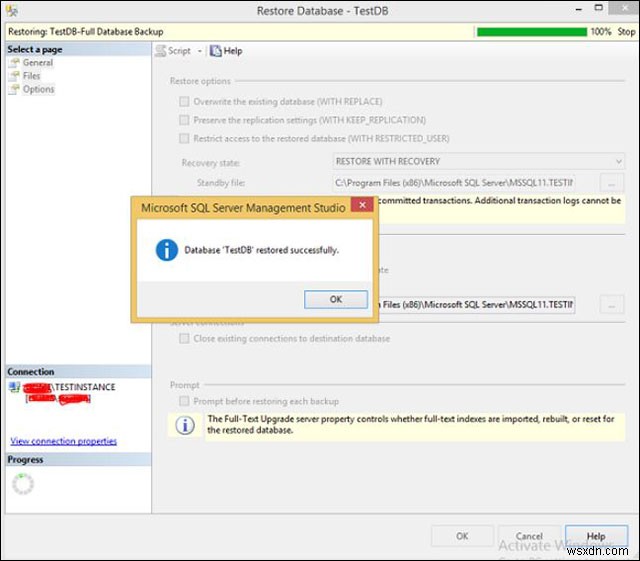This screenshot has height=561, width=640.
Task: Toggle Prompt before restoring each backup
Action: click(184, 401)
